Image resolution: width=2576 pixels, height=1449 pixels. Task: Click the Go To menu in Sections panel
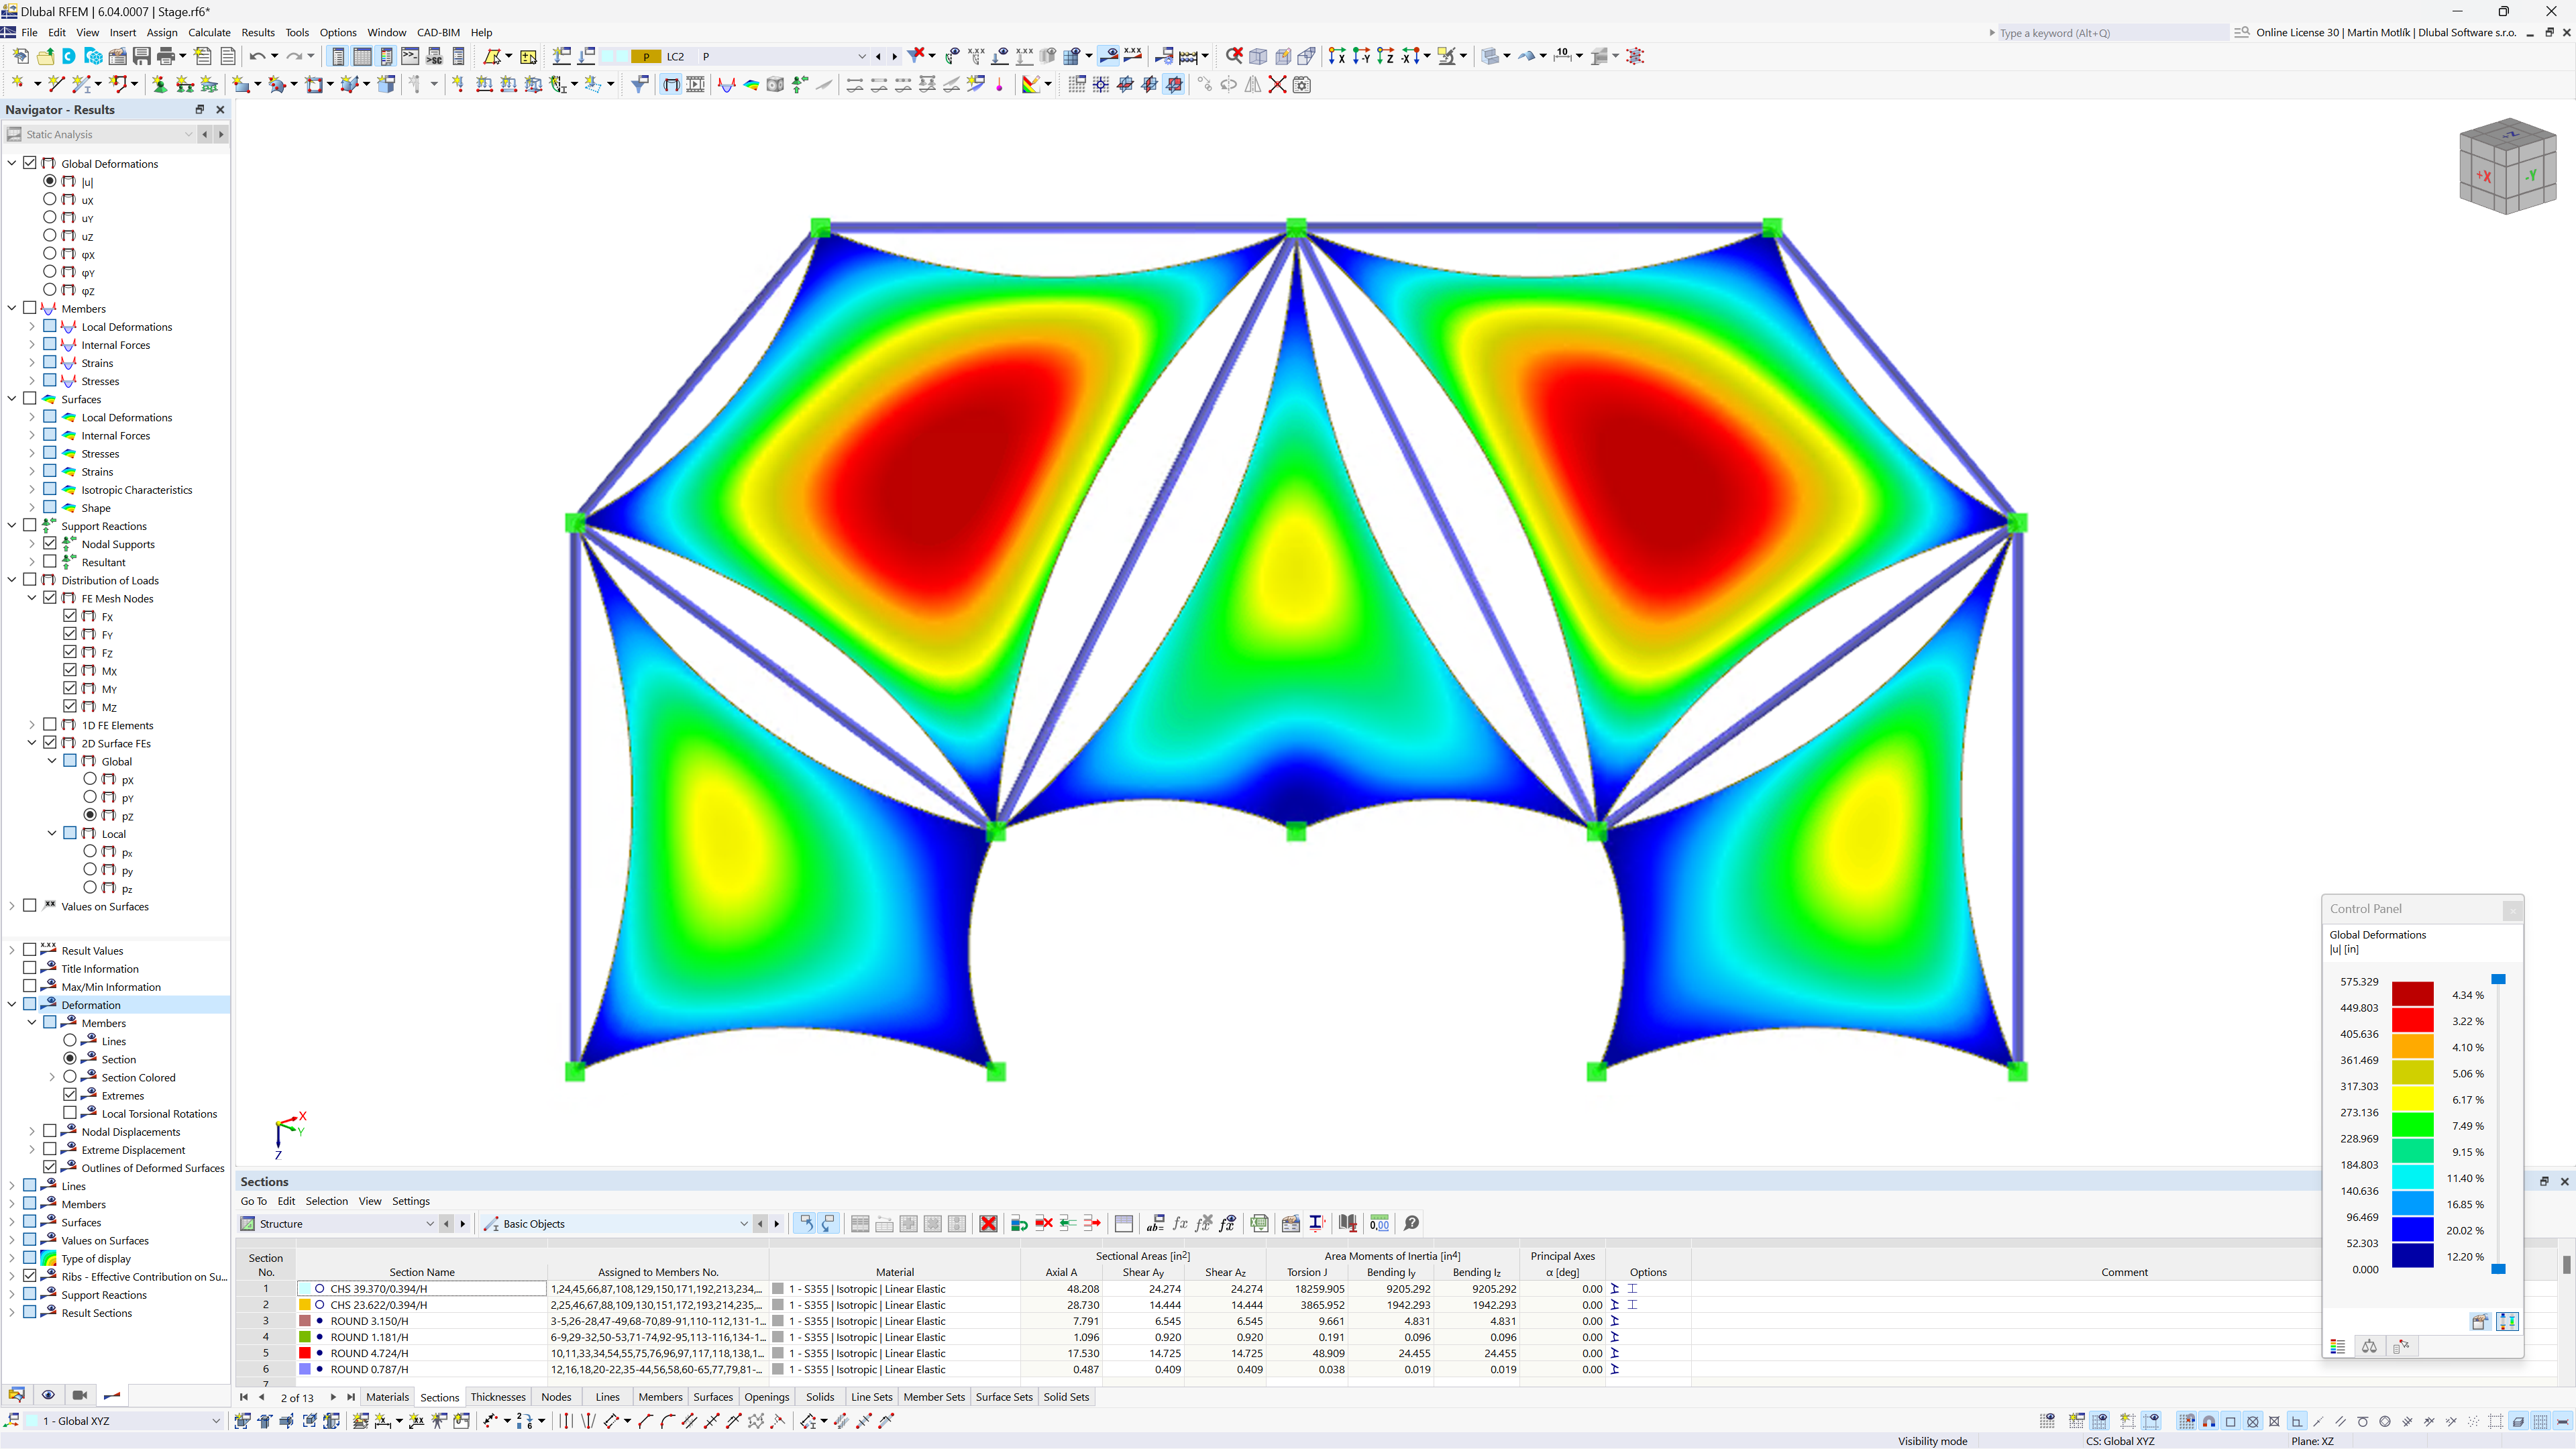click(x=253, y=1201)
